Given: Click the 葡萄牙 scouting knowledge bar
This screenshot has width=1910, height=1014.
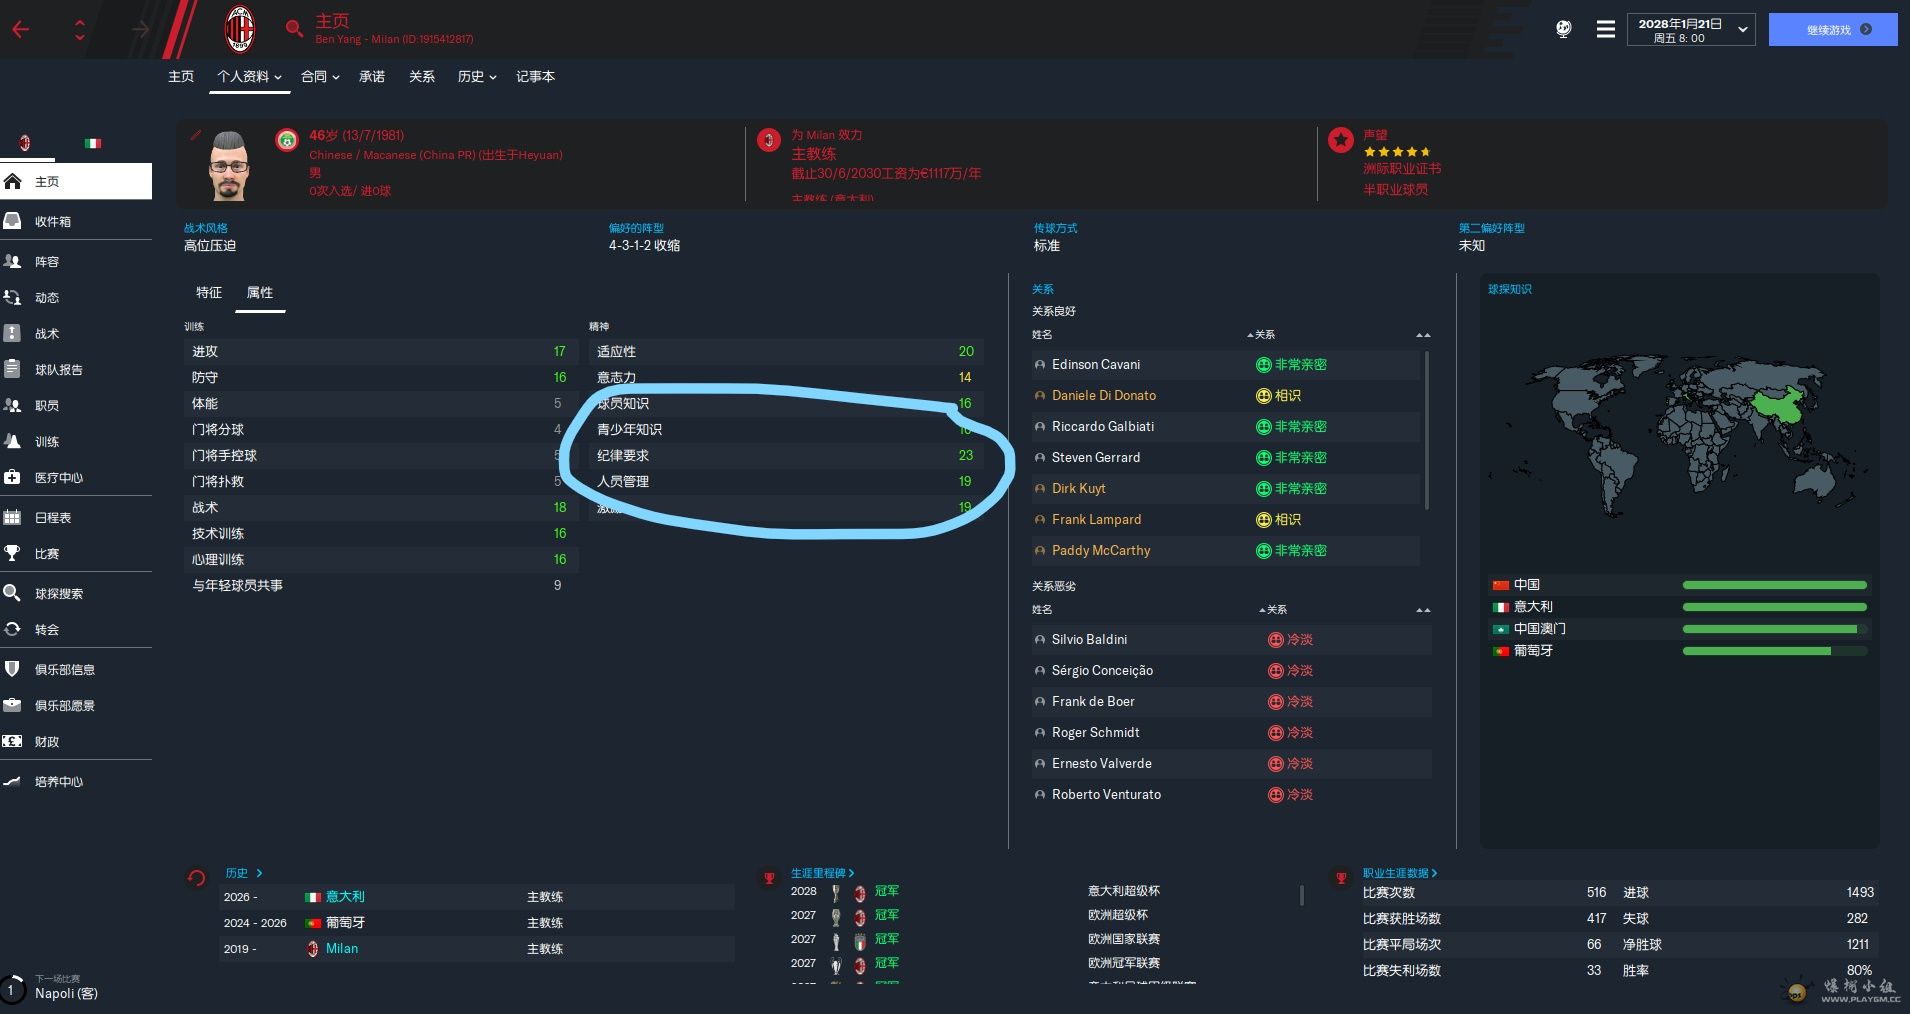Looking at the screenshot, I should click(x=1775, y=651).
